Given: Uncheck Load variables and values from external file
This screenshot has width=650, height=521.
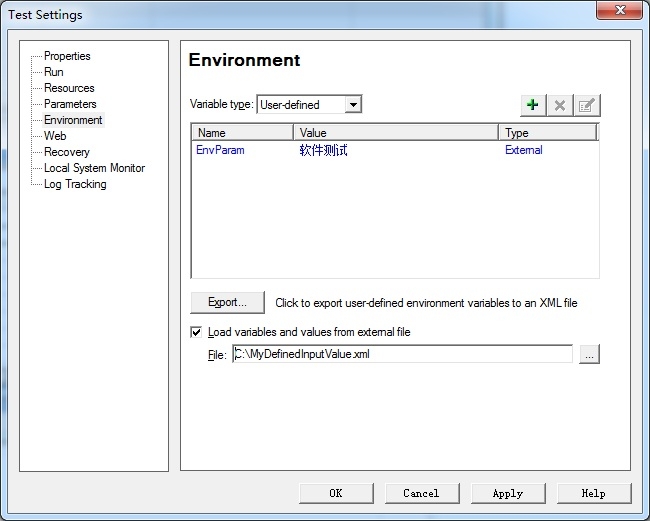Looking at the screenshot, I should click(196, 332).
